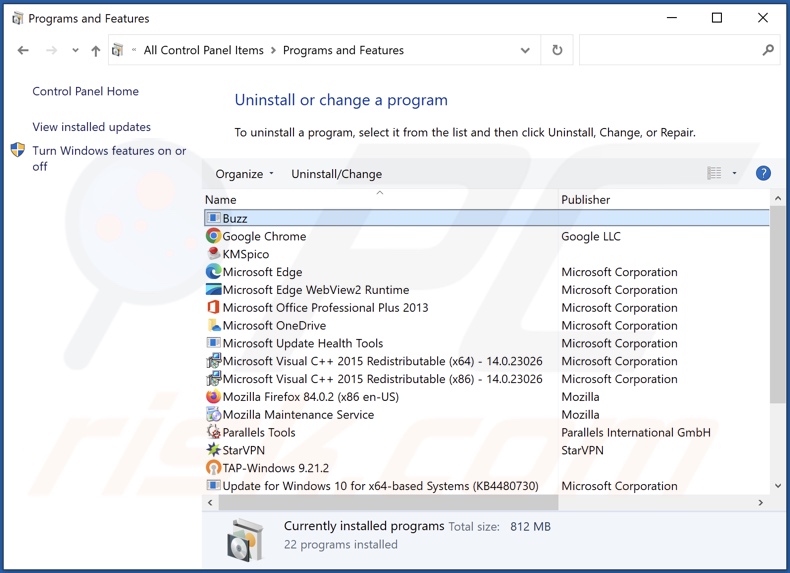Click the horizontal scrollbar right arrow
790x573 pixels.
[761, 502]
